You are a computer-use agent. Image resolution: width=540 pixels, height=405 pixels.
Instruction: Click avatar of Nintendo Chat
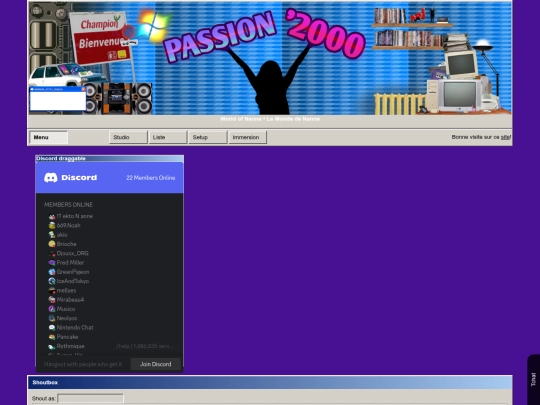(x=52, y=328)
